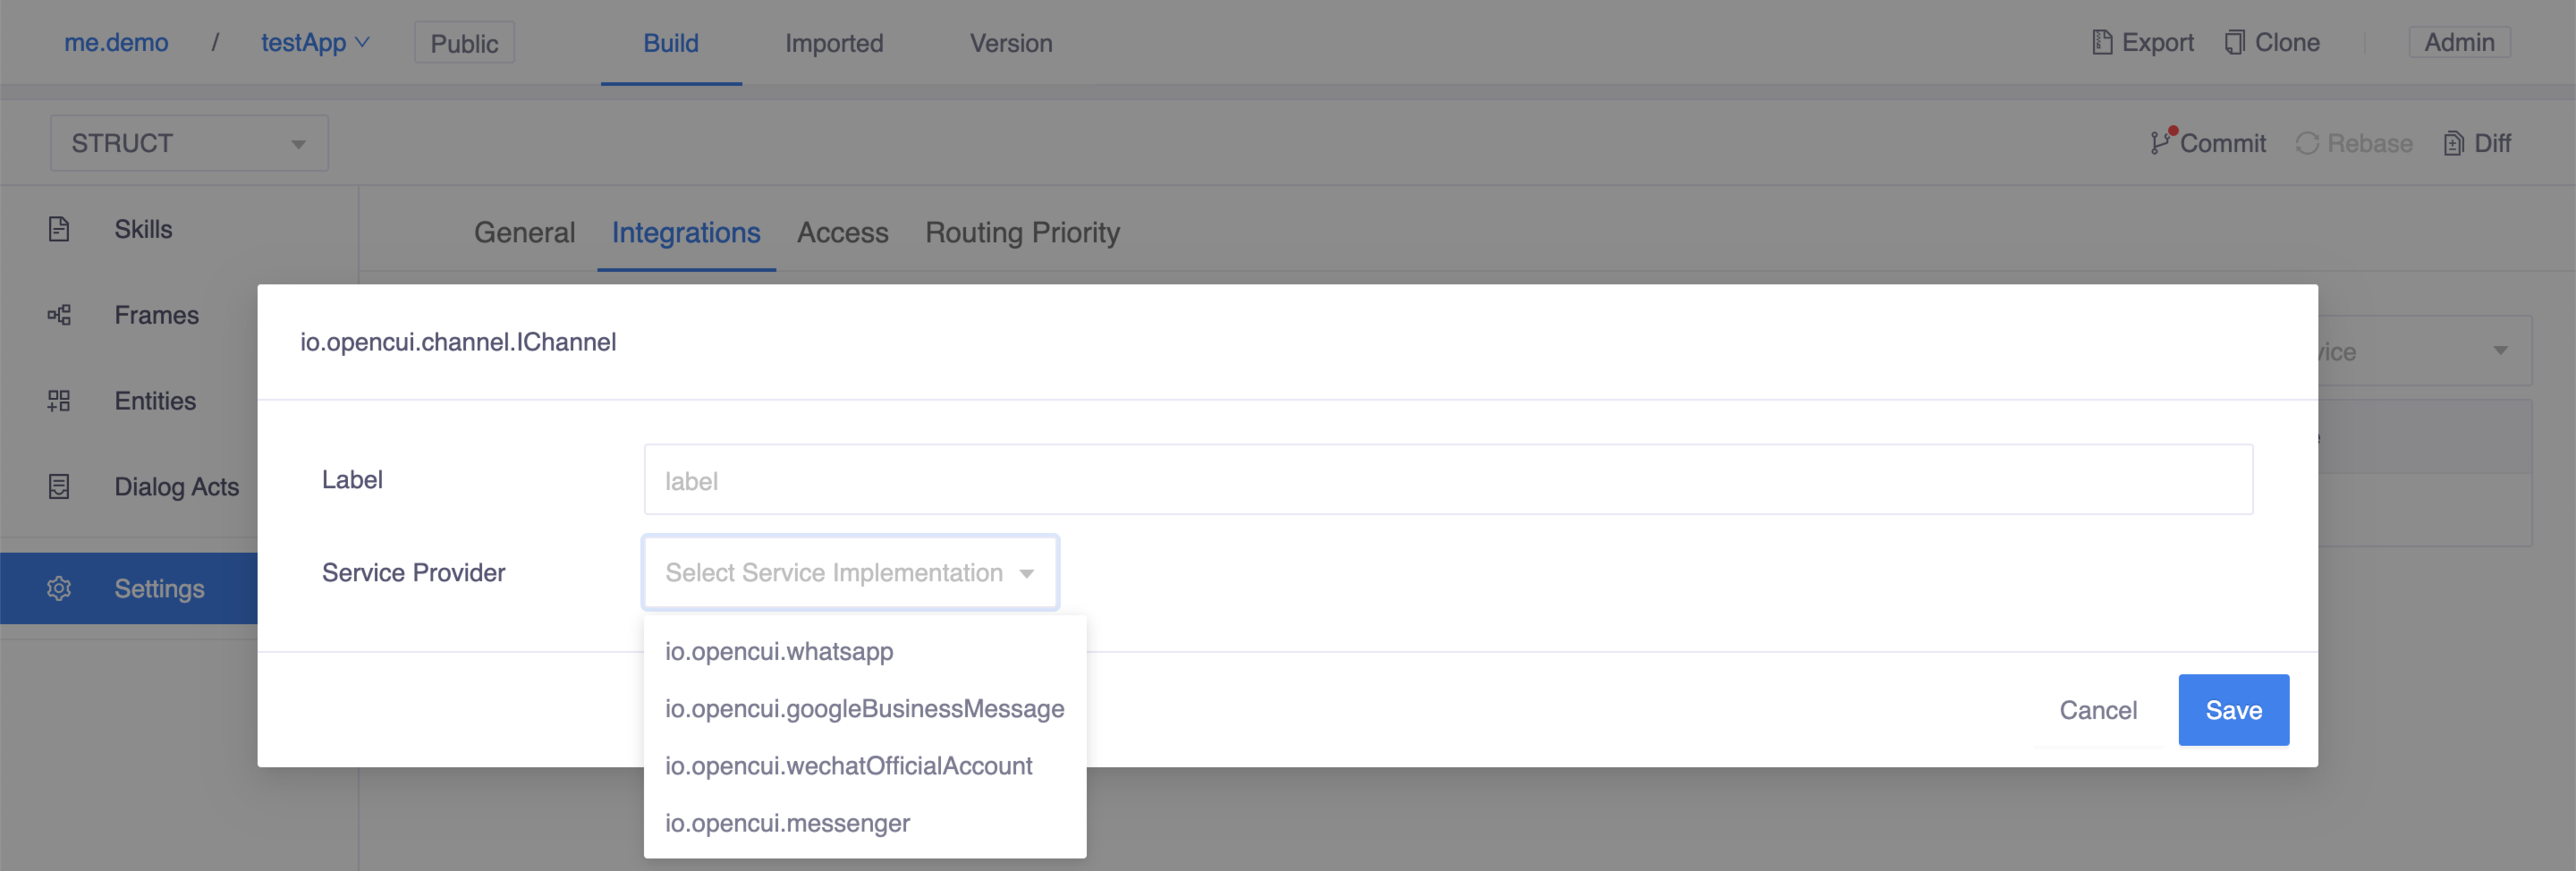
Task: Click the Export file icon
Action: pos(2102,43)
